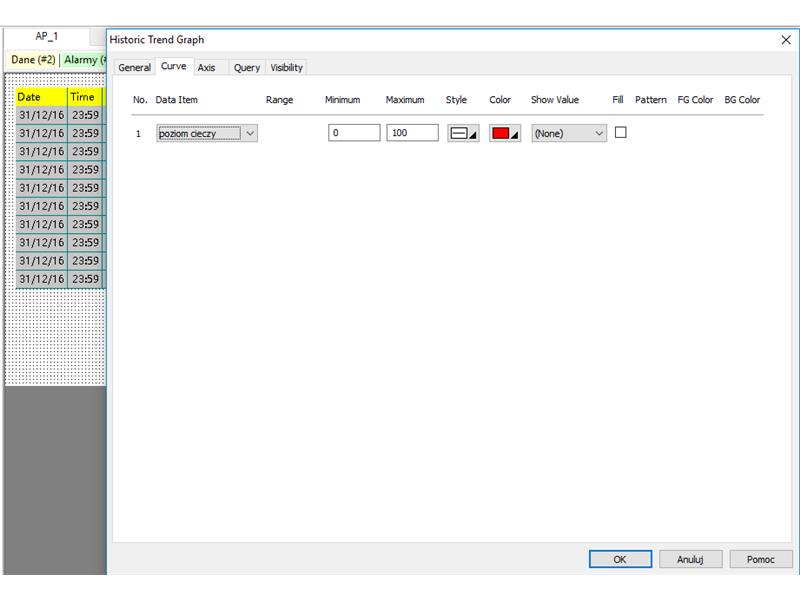The height and width of the screenshot is (600, 800).
Task: Click the Data Item column label
Action: pyautogui.click(x=177, y=99)
